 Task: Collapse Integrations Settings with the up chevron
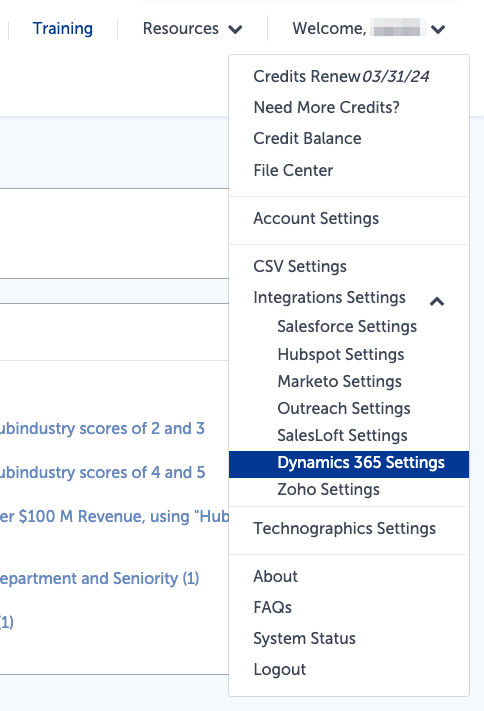pos(437,302)
